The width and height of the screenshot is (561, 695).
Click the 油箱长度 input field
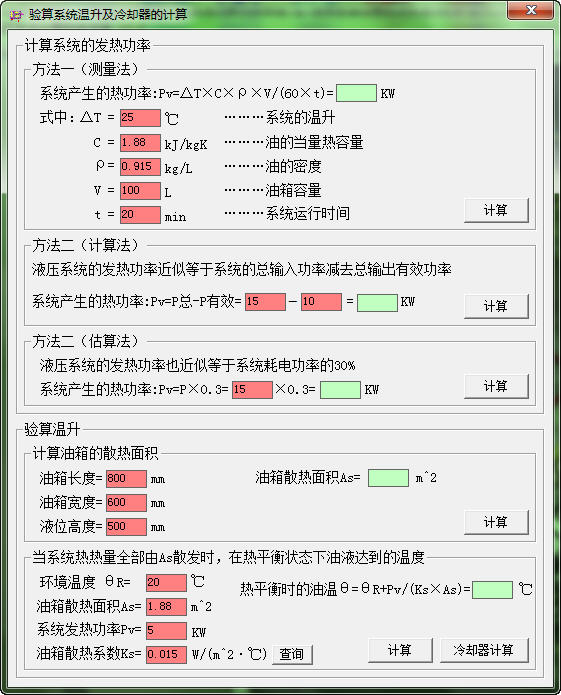[x=126, y=479]
